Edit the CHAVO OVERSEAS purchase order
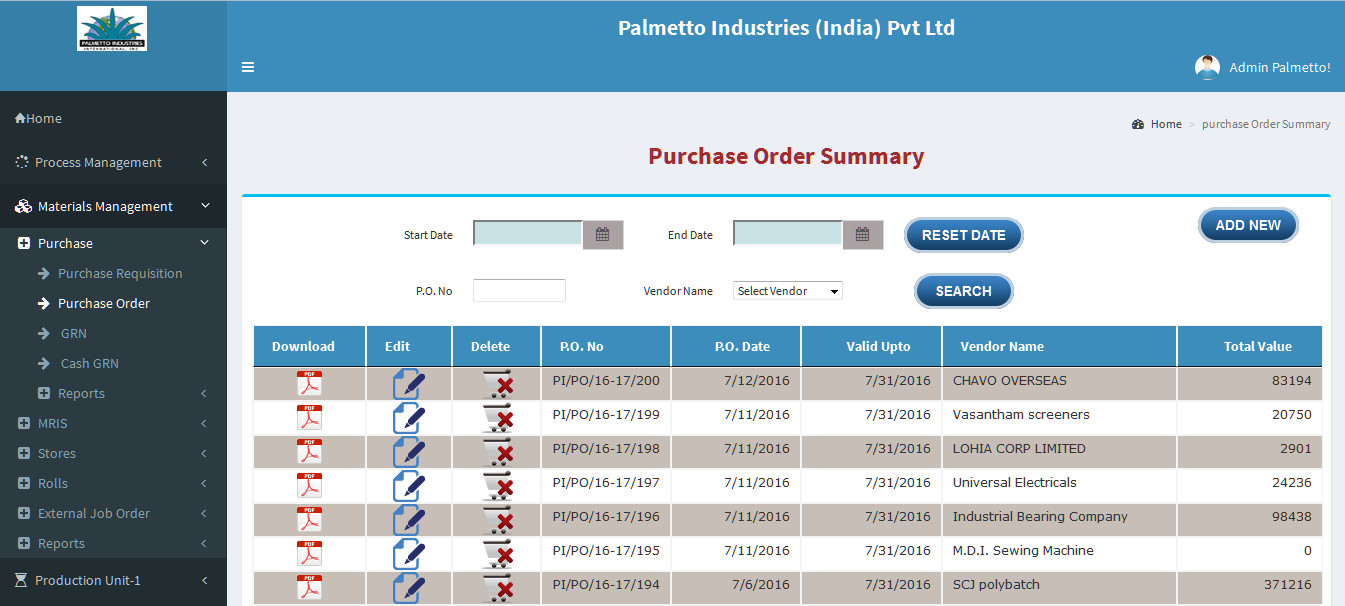Image resolution: width=1345 pixels, height=606 pixels. tap(409, 385)
